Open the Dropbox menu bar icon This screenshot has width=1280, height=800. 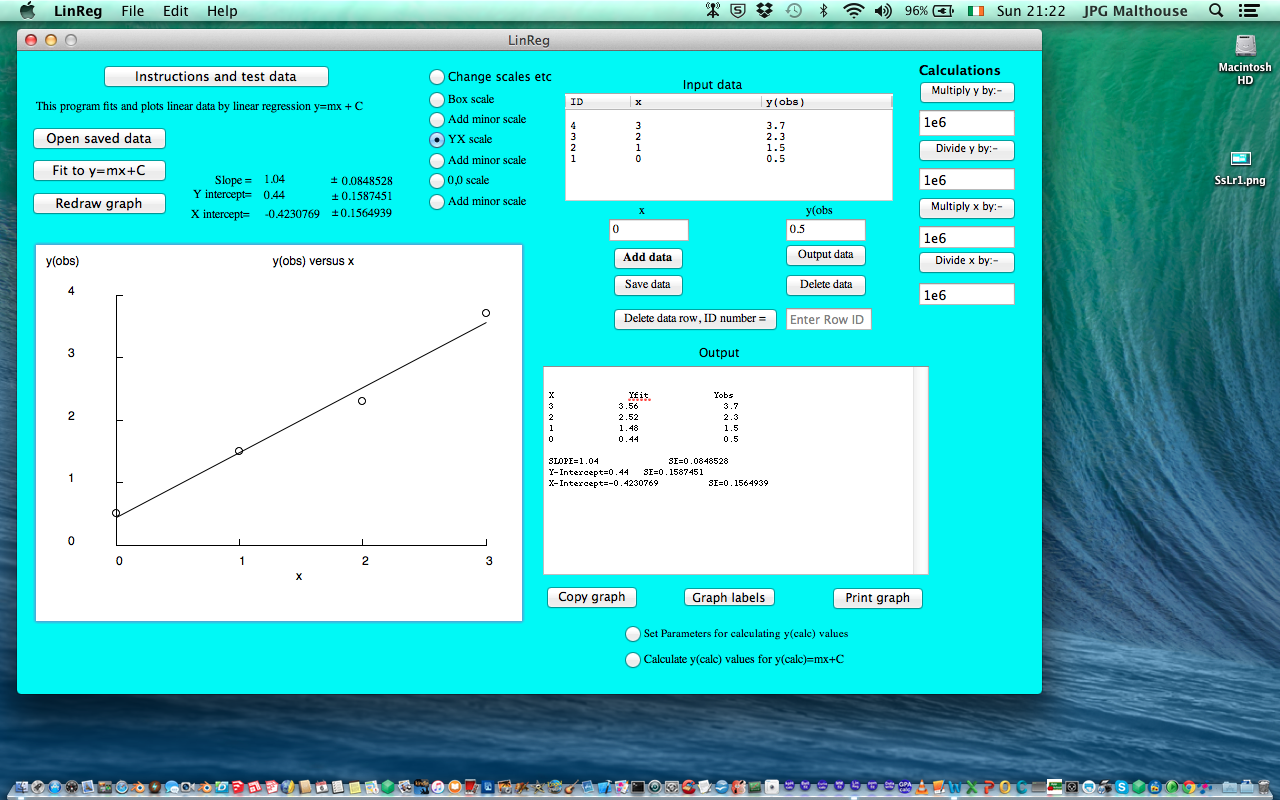765,11
